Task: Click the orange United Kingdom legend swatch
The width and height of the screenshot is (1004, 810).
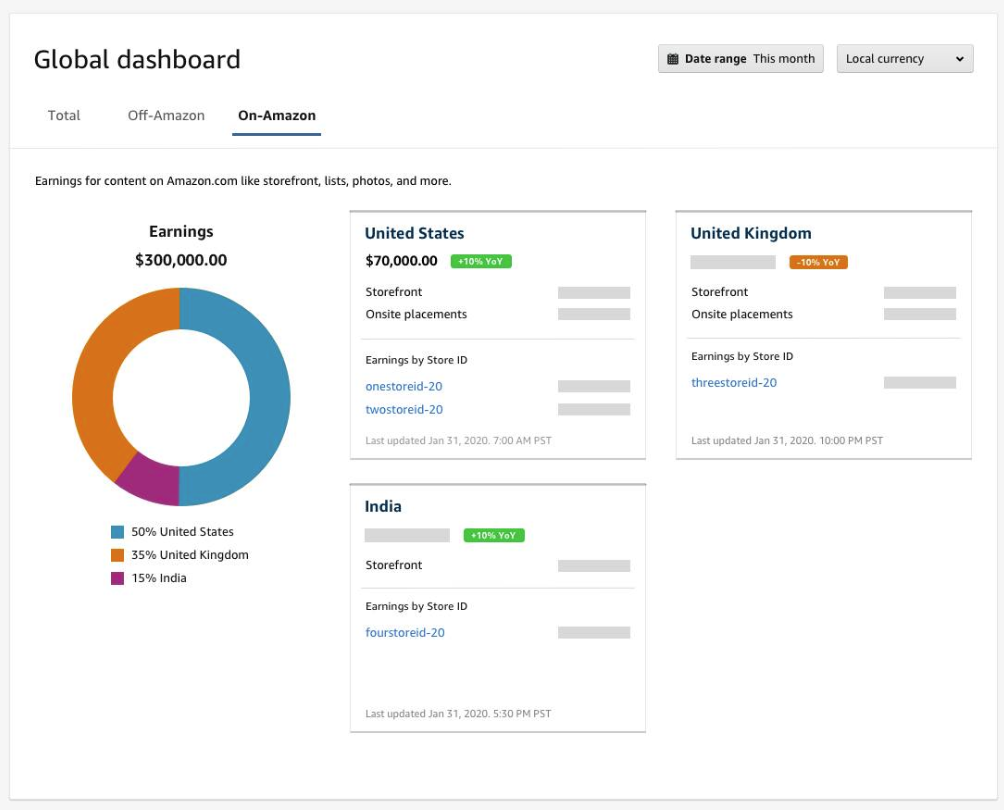Action: point(117,555)
